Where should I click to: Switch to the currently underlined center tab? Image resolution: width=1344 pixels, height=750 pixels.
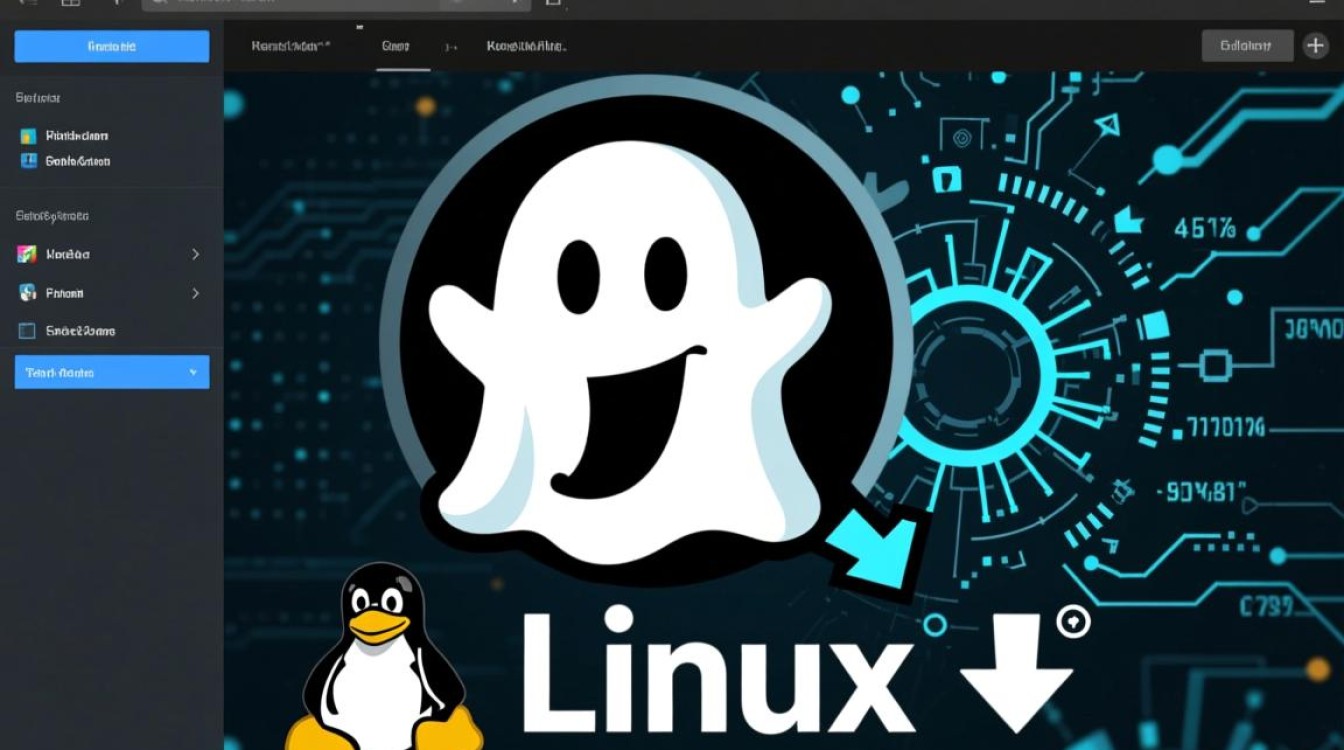(x=396, y=45)
